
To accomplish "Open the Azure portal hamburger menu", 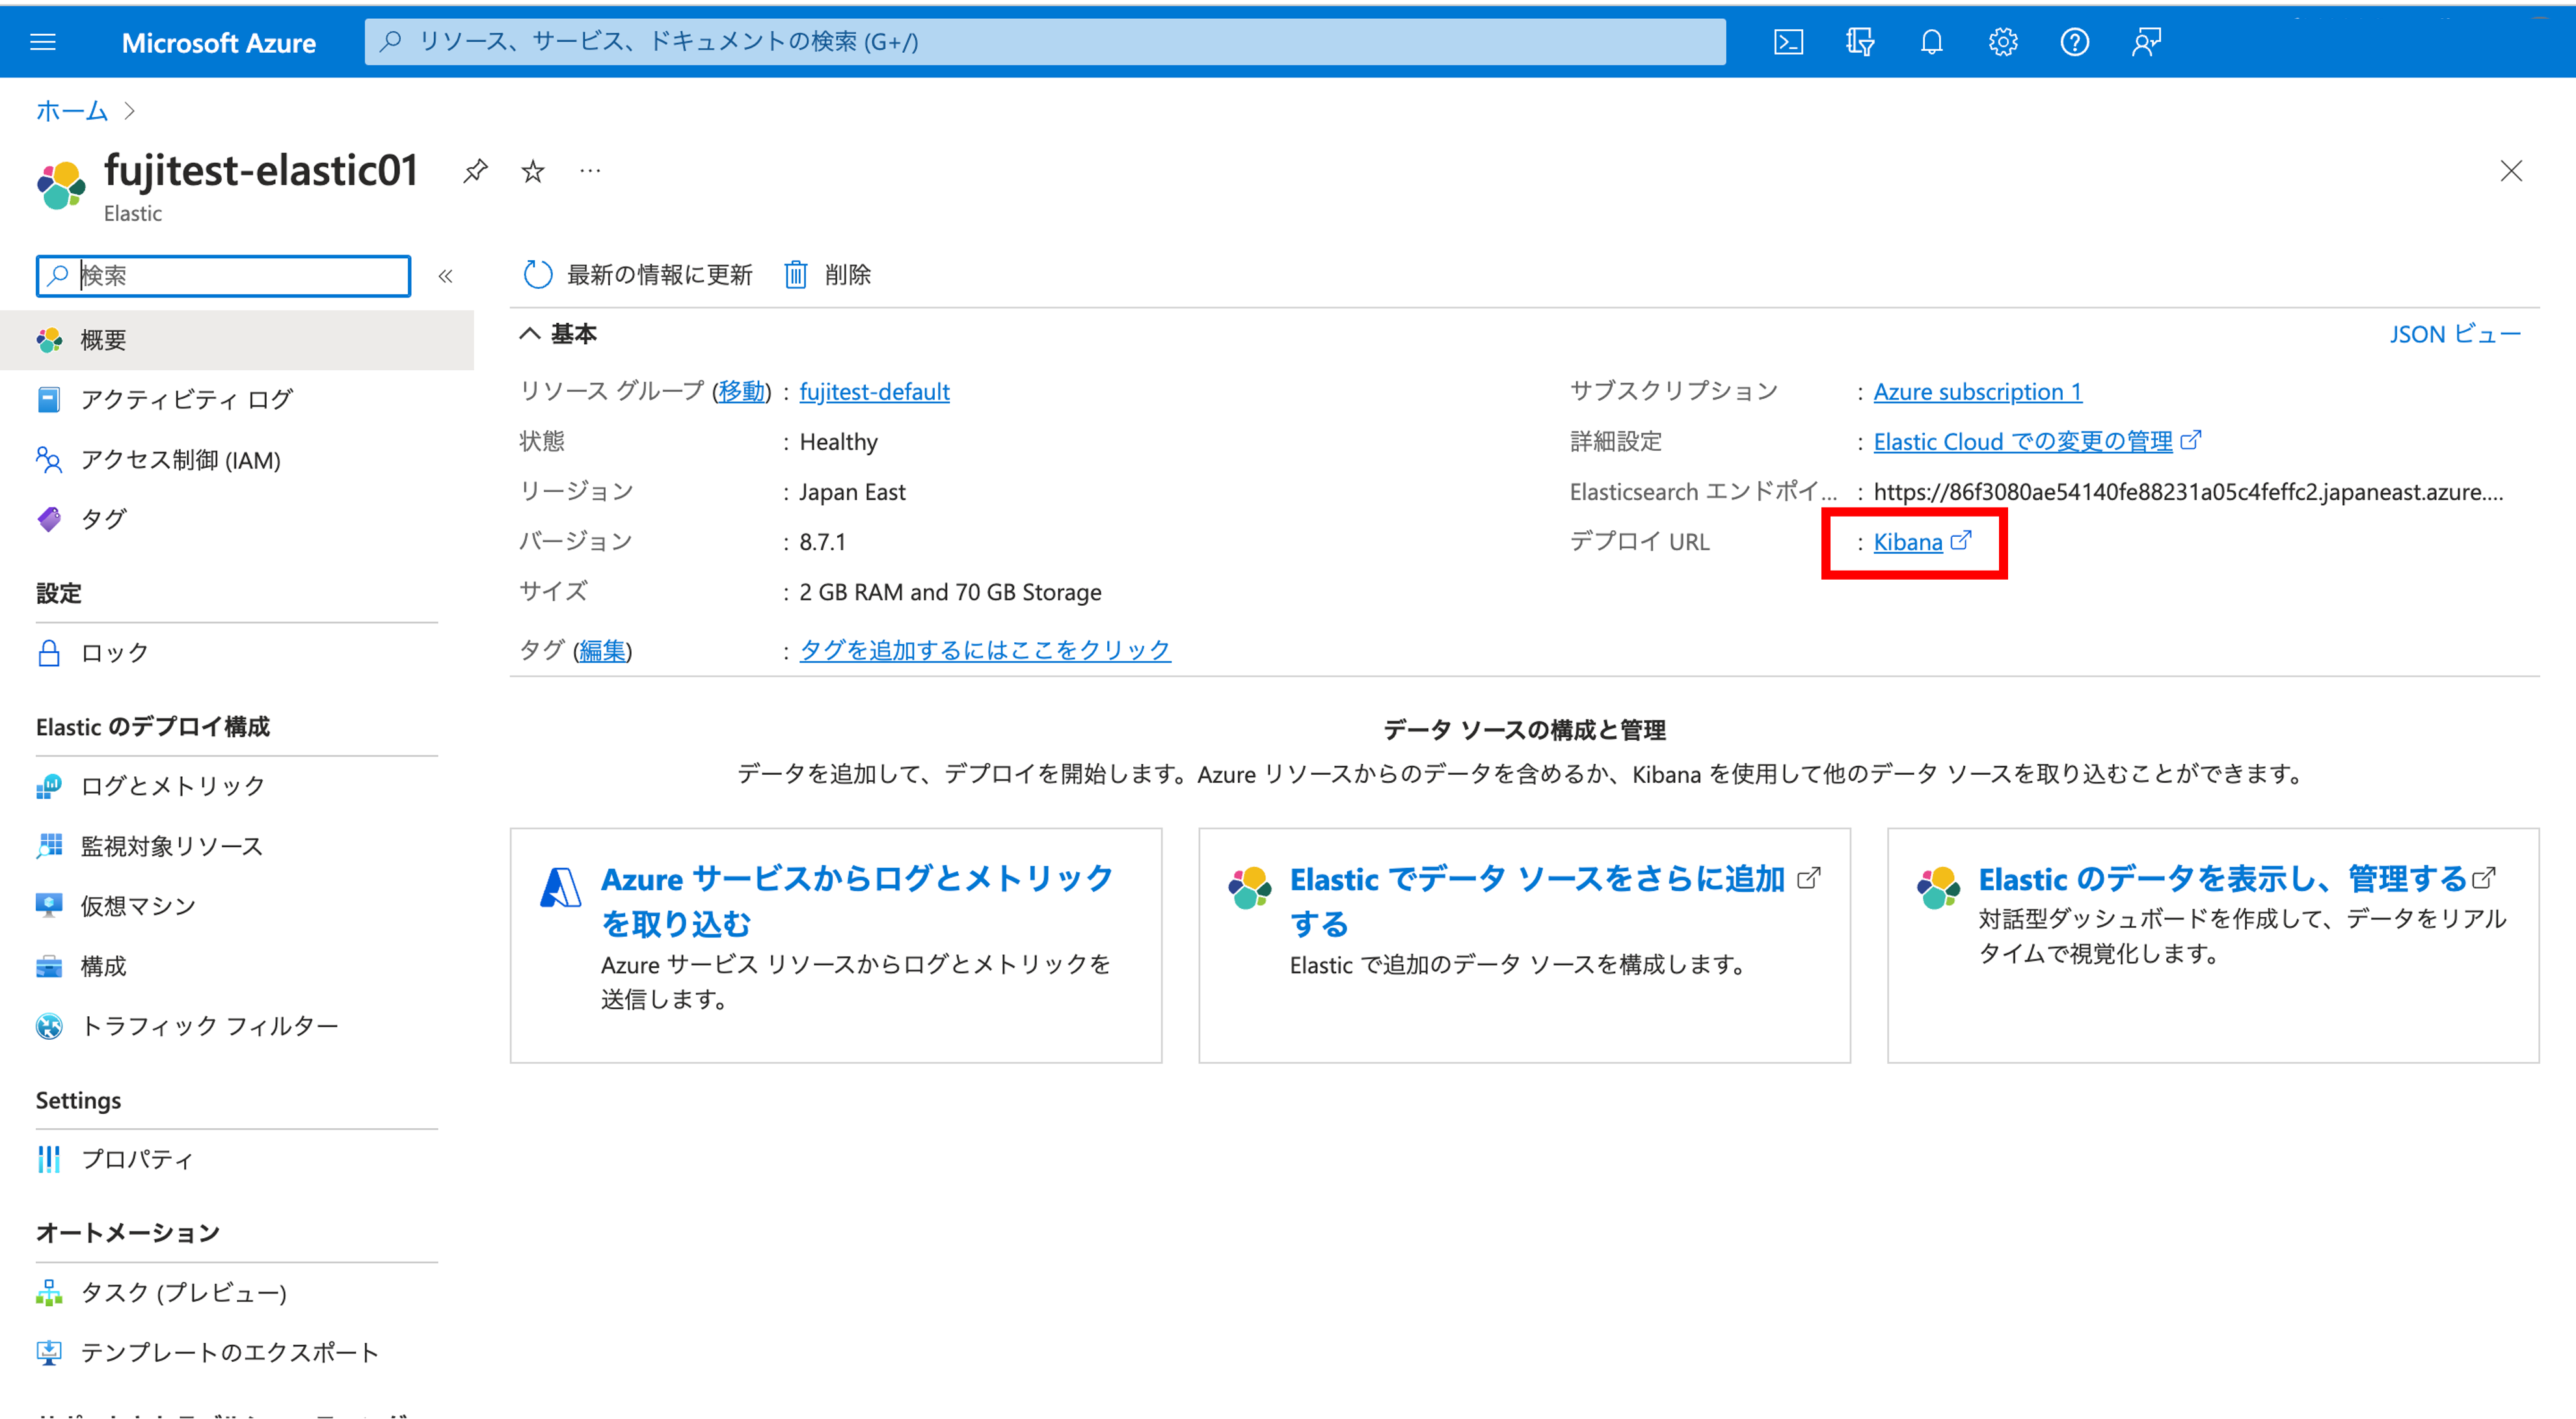I will point(43,42).
